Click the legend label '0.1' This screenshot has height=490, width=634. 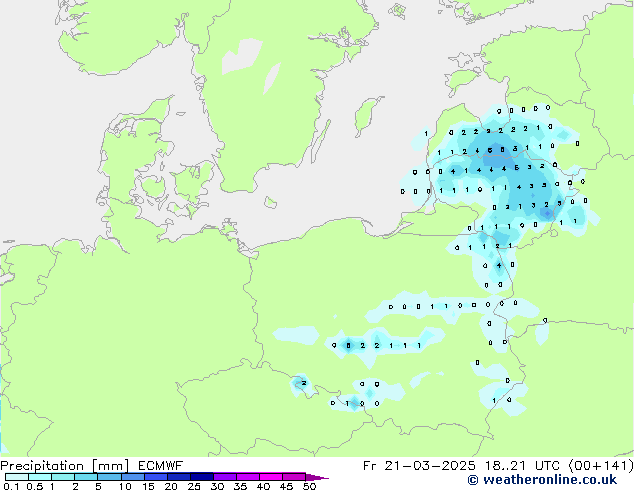tap(11, 486)
